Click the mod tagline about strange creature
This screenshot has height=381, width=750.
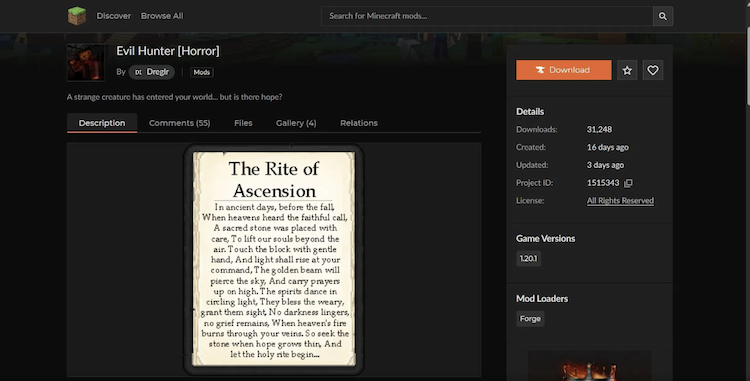click(175, 97)
